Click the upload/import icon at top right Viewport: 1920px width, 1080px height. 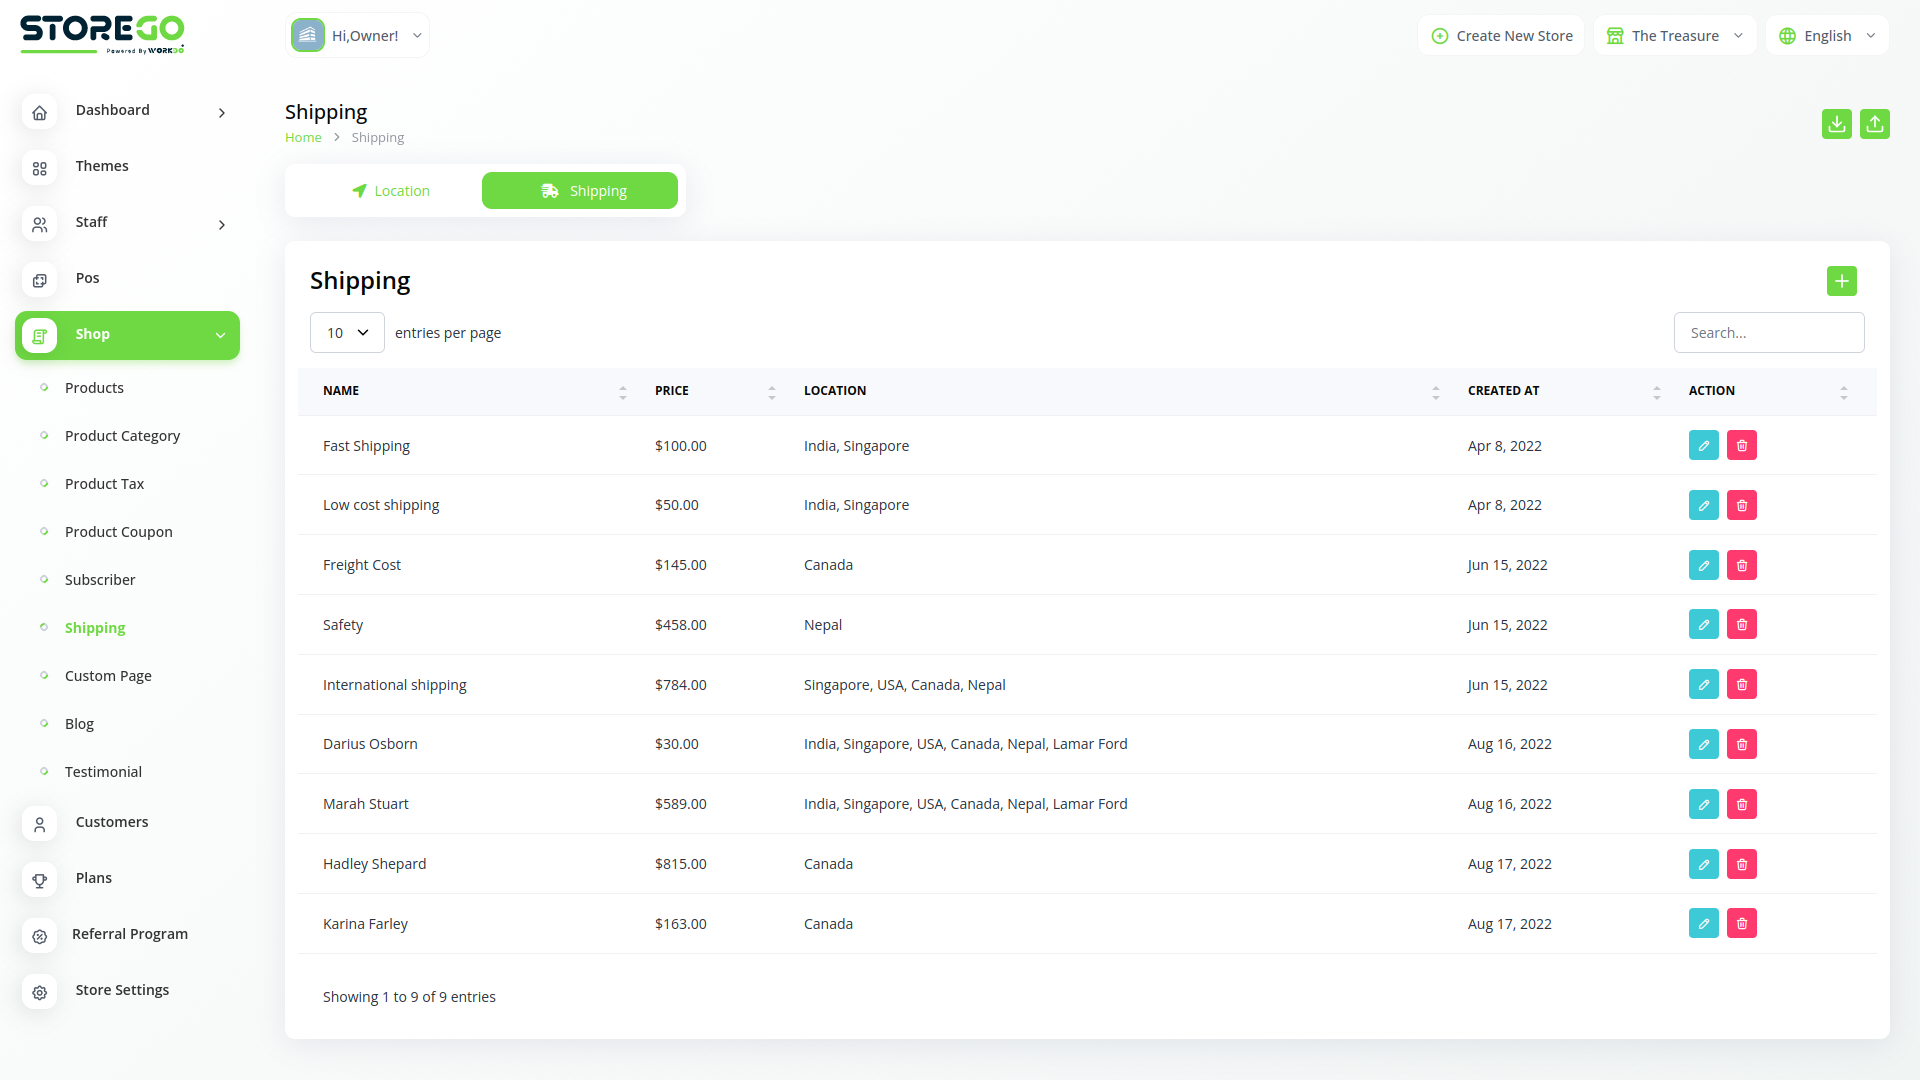click(x=1875, y=124)
